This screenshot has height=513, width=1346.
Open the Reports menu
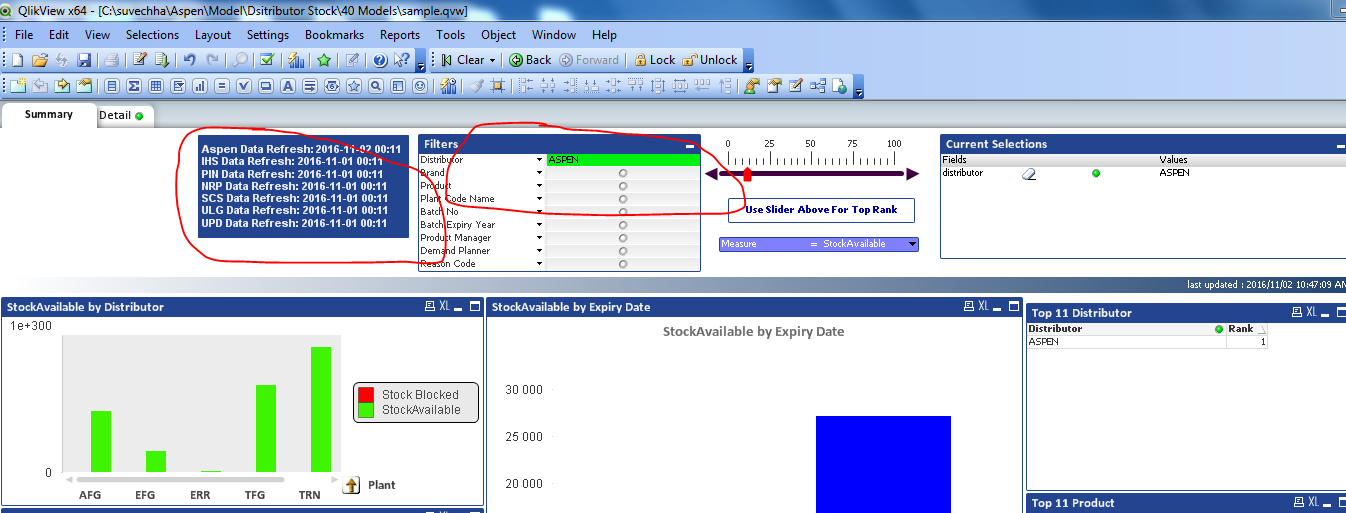coord(400,34)
